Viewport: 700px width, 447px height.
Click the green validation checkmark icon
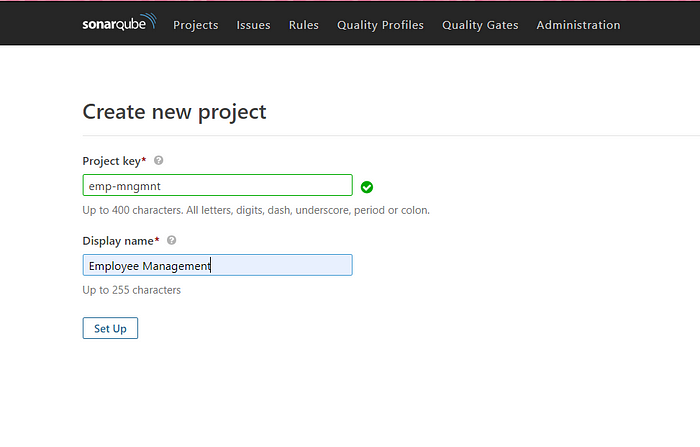coord(367,187)
